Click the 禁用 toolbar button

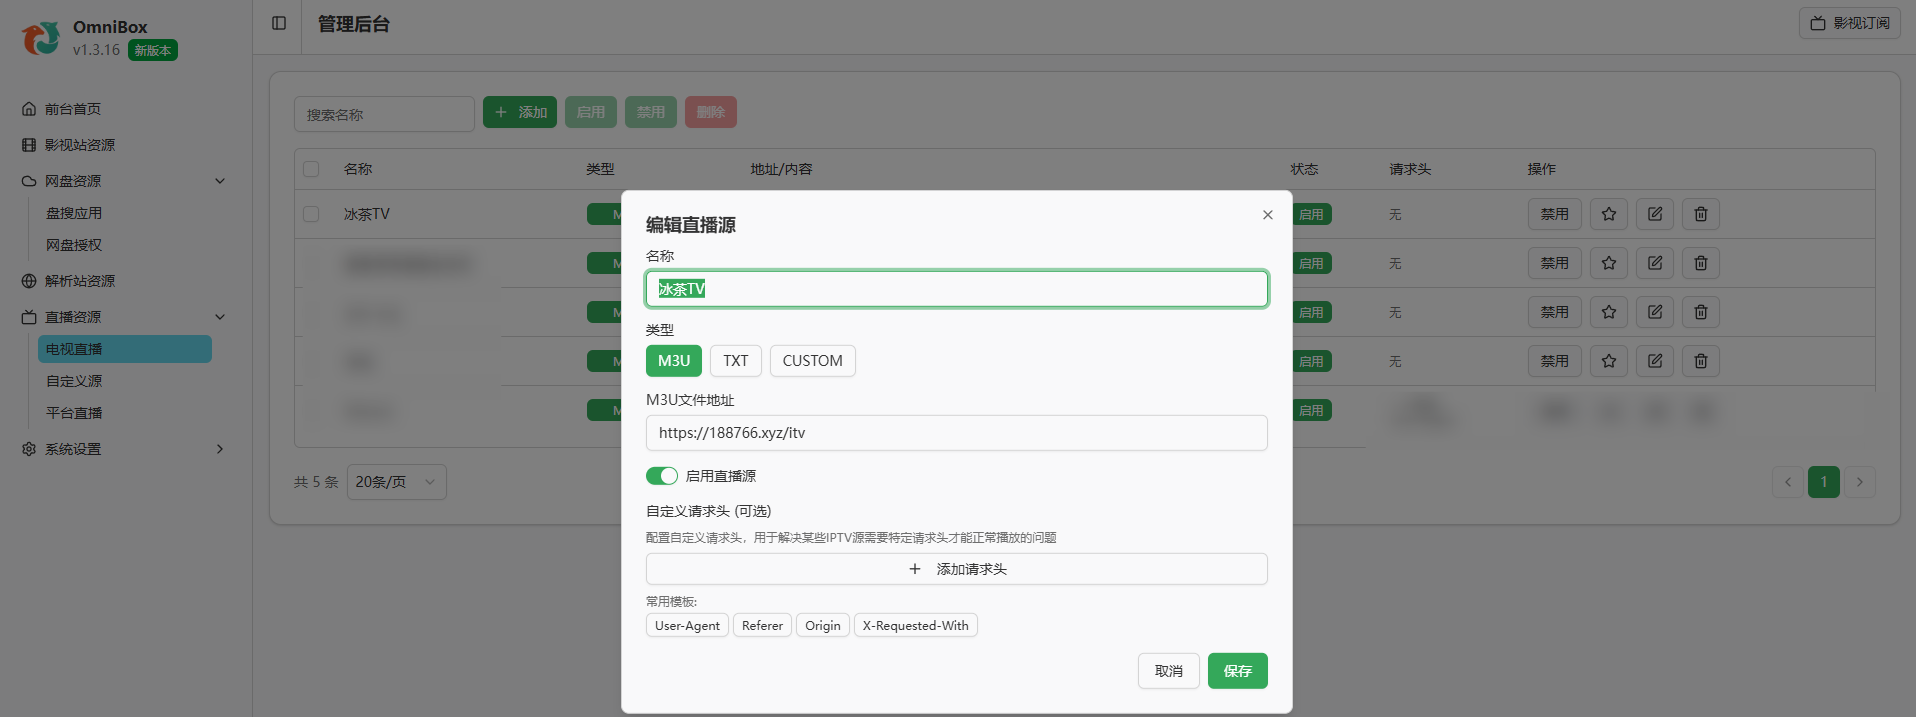pos(651,112)
